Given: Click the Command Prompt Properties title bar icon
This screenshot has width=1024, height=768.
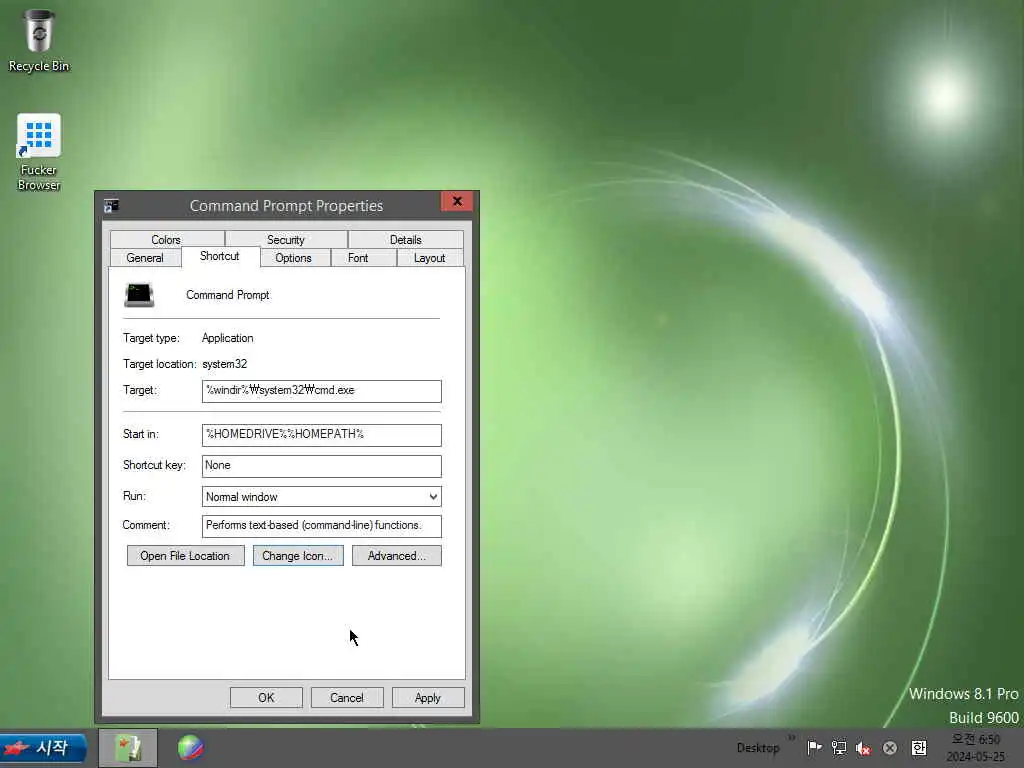Looking at the screenshot, I should [x=111, y=206].
